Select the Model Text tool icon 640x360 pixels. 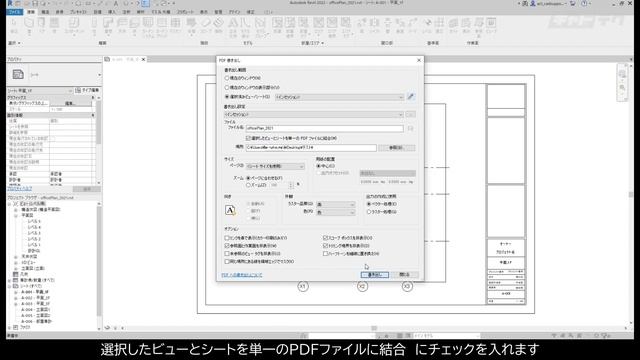233,23
